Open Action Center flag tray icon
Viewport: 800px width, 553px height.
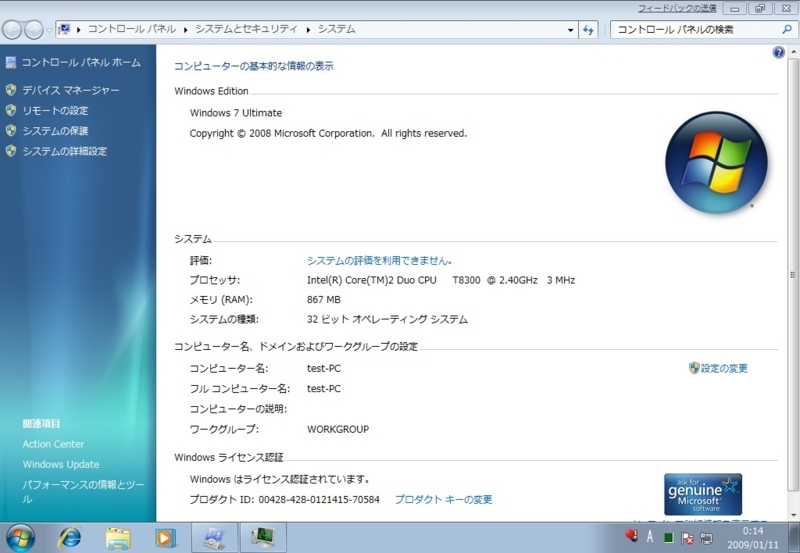tap(687, 537)
